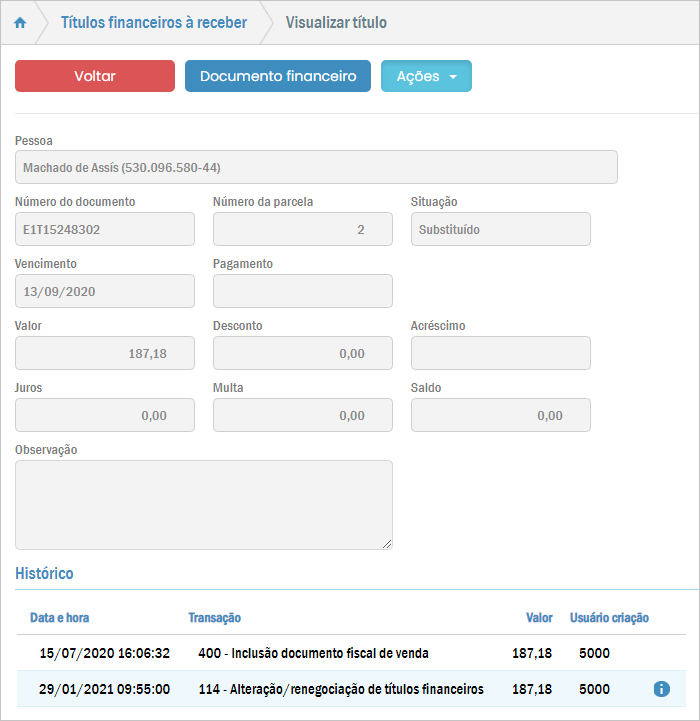Viewport: 700px width, 721px height.
Task: Click the empty Pagamento field
Action: (303, 291)
